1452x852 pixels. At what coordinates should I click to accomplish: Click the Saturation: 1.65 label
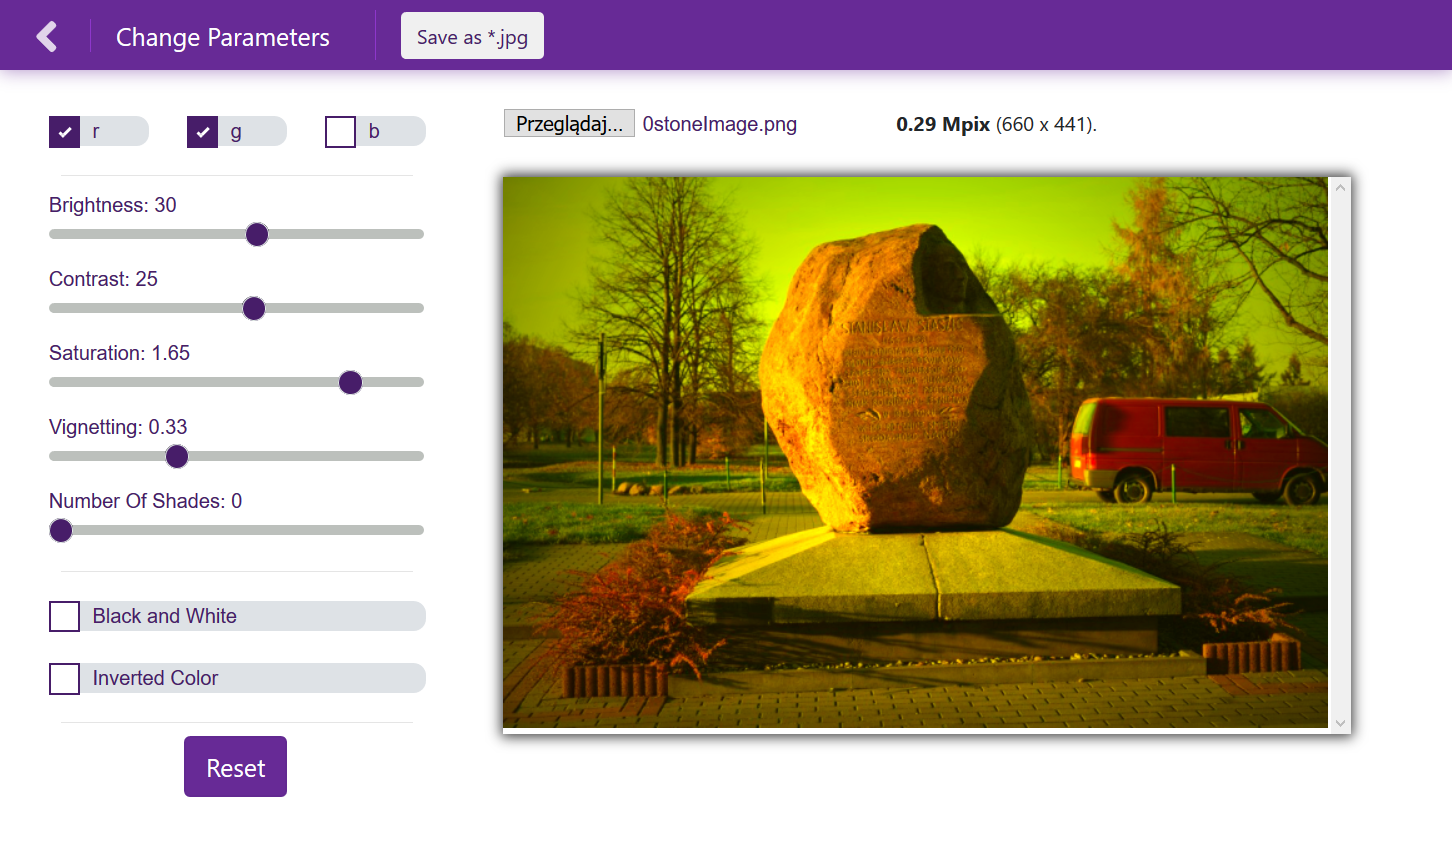click(119, 353)
